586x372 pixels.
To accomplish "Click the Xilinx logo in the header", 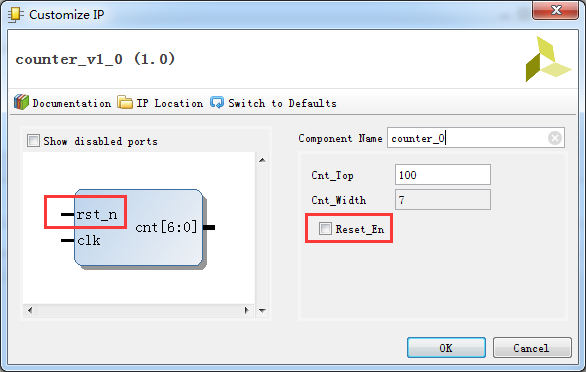I will pyautogui.click(x=548, y=59).
